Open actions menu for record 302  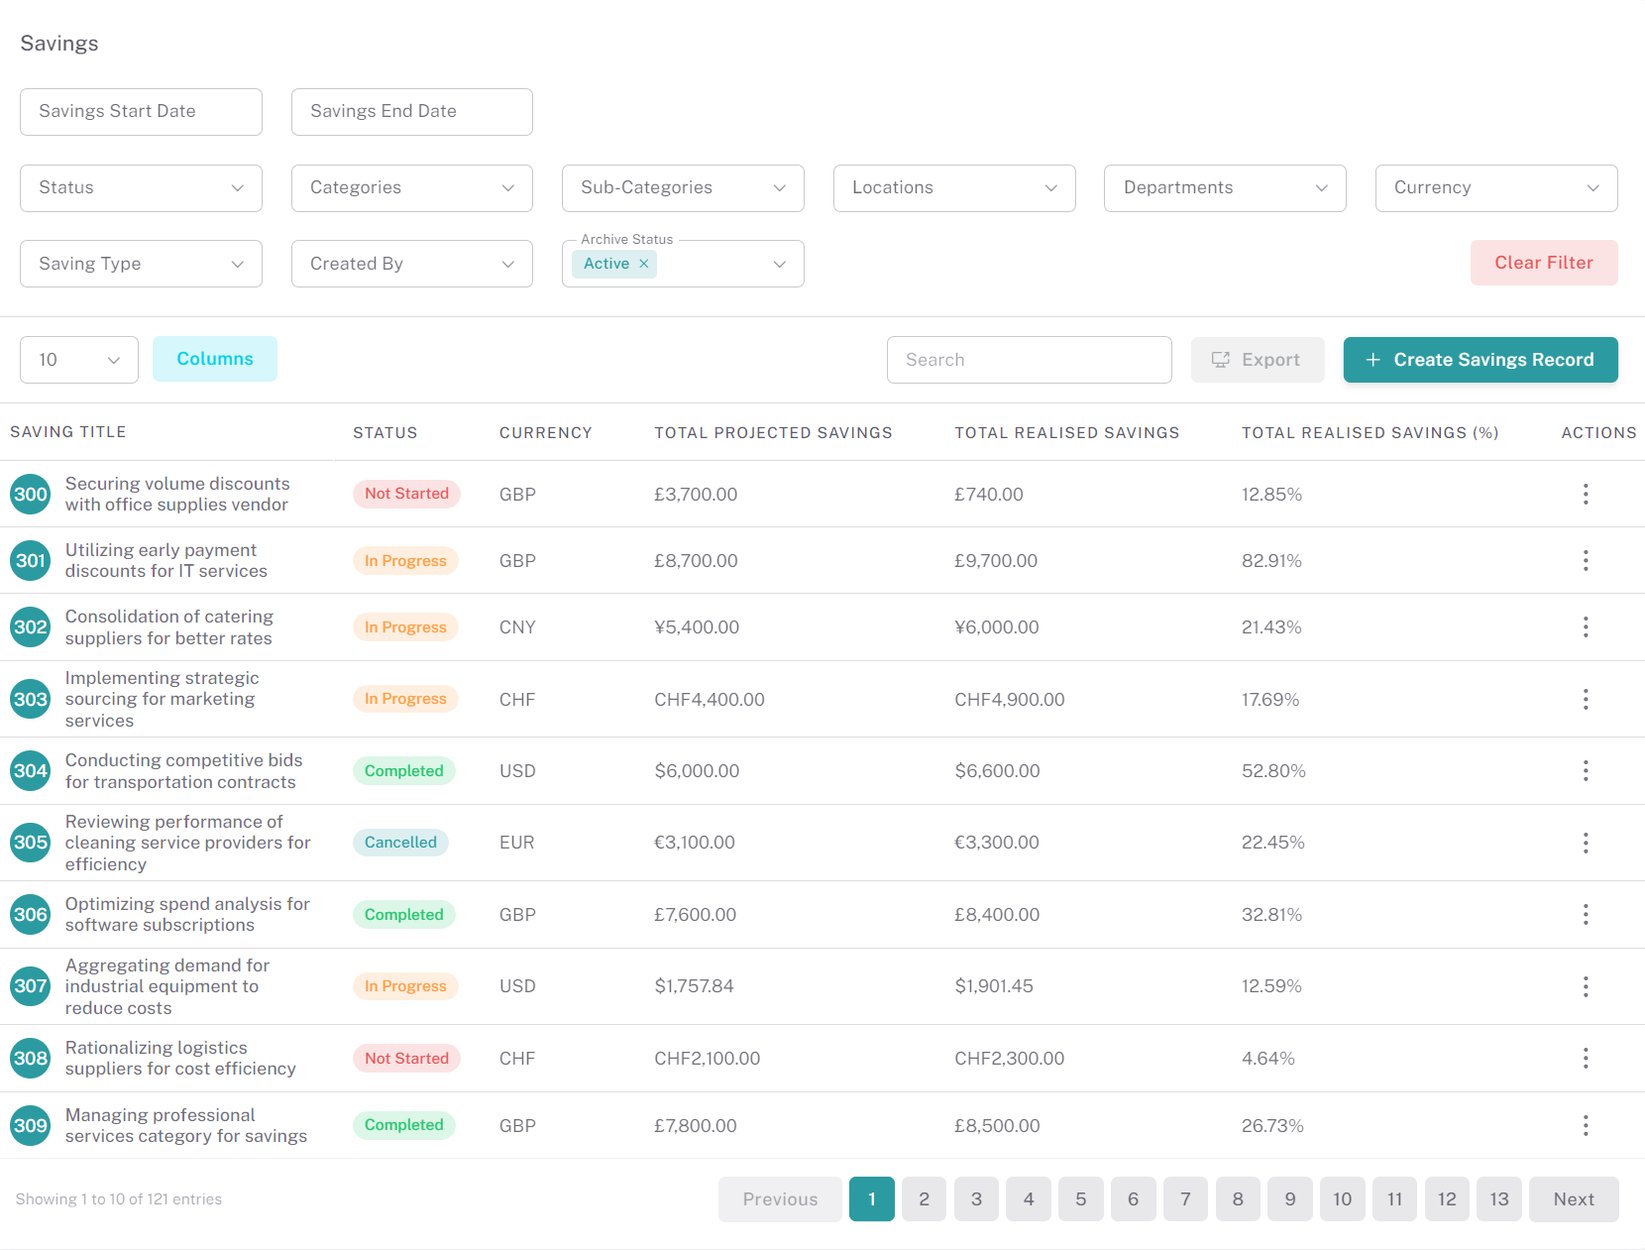[x=1585, y=627]
